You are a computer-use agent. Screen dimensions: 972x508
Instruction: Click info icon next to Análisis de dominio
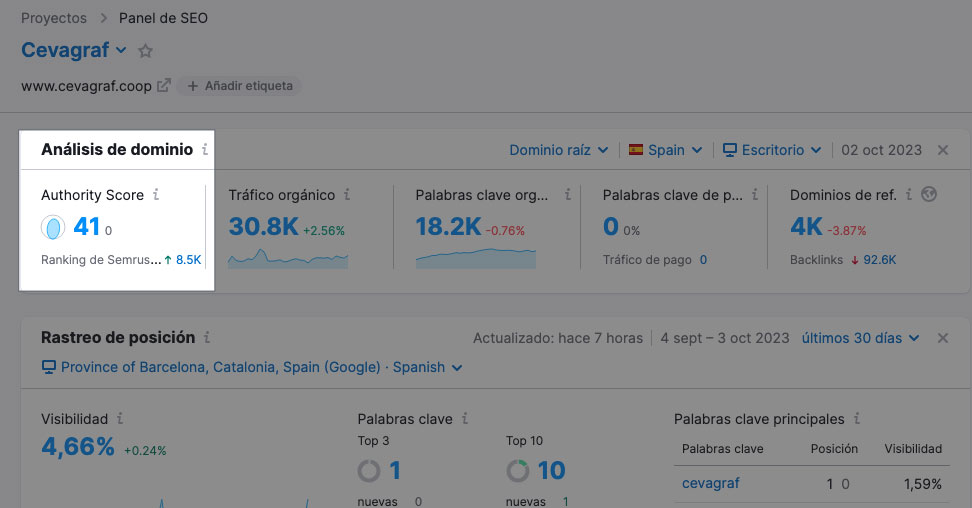[205, 150]
